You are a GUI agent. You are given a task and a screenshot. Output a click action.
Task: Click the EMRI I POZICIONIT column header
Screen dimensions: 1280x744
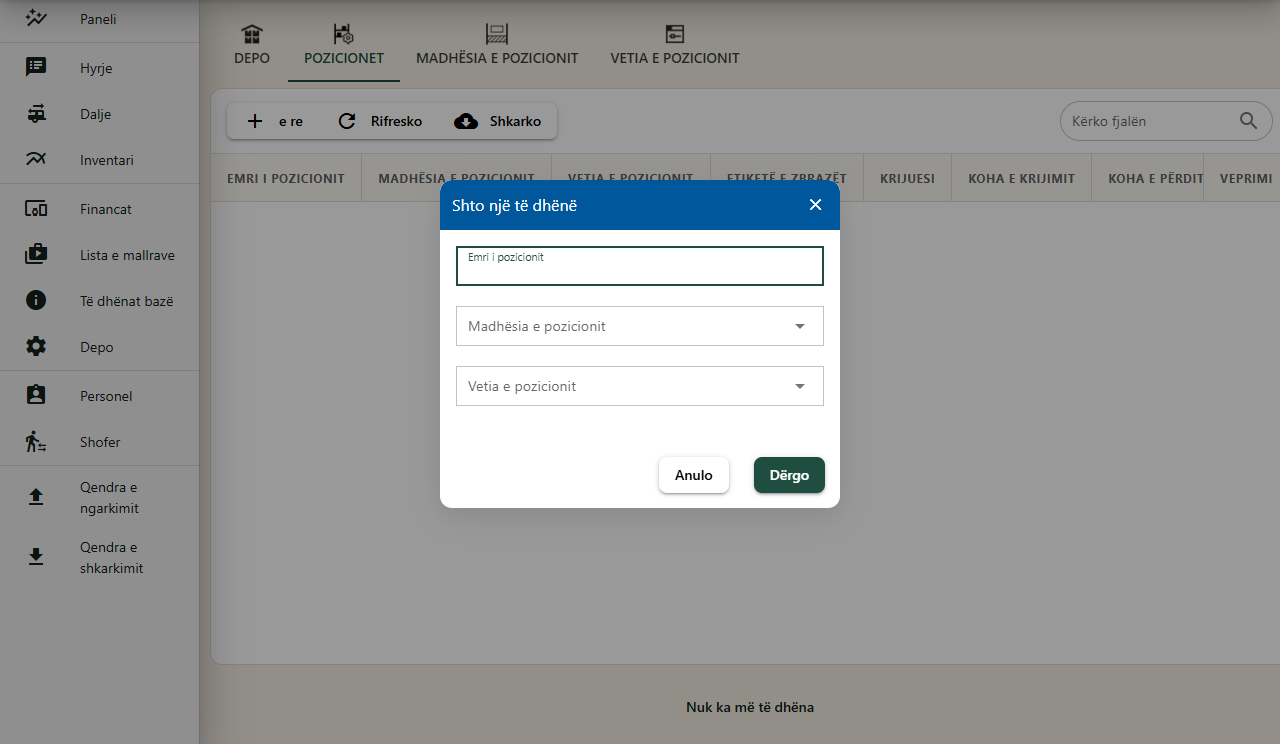pyautogui.click(x=286, y=178)
